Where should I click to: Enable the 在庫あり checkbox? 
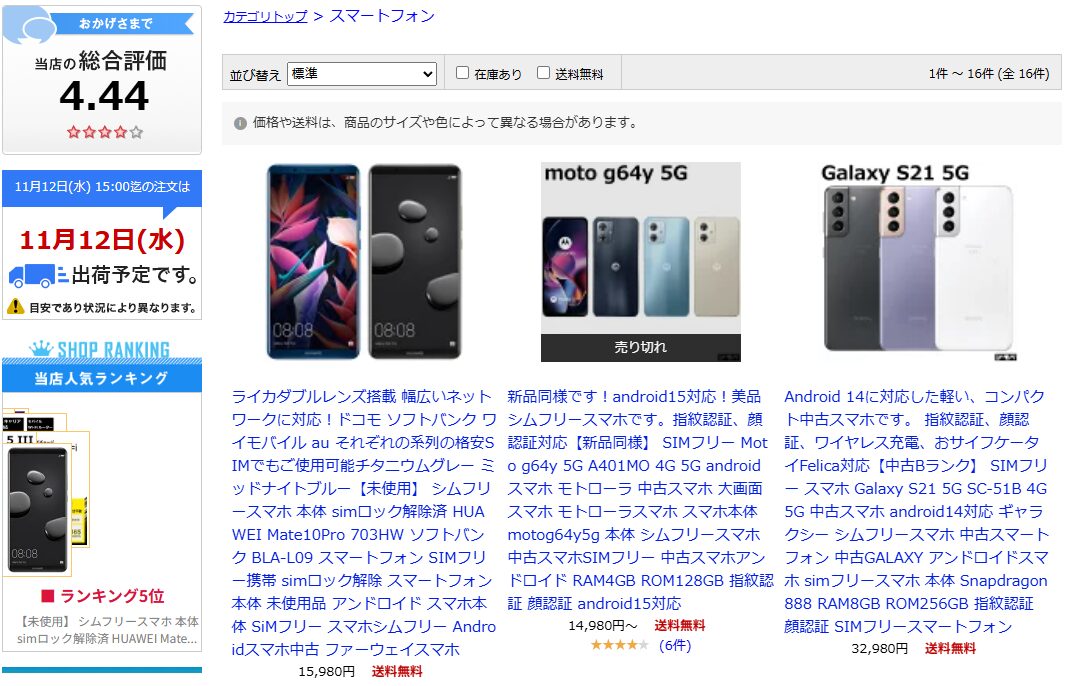click(x=462, y=72)
